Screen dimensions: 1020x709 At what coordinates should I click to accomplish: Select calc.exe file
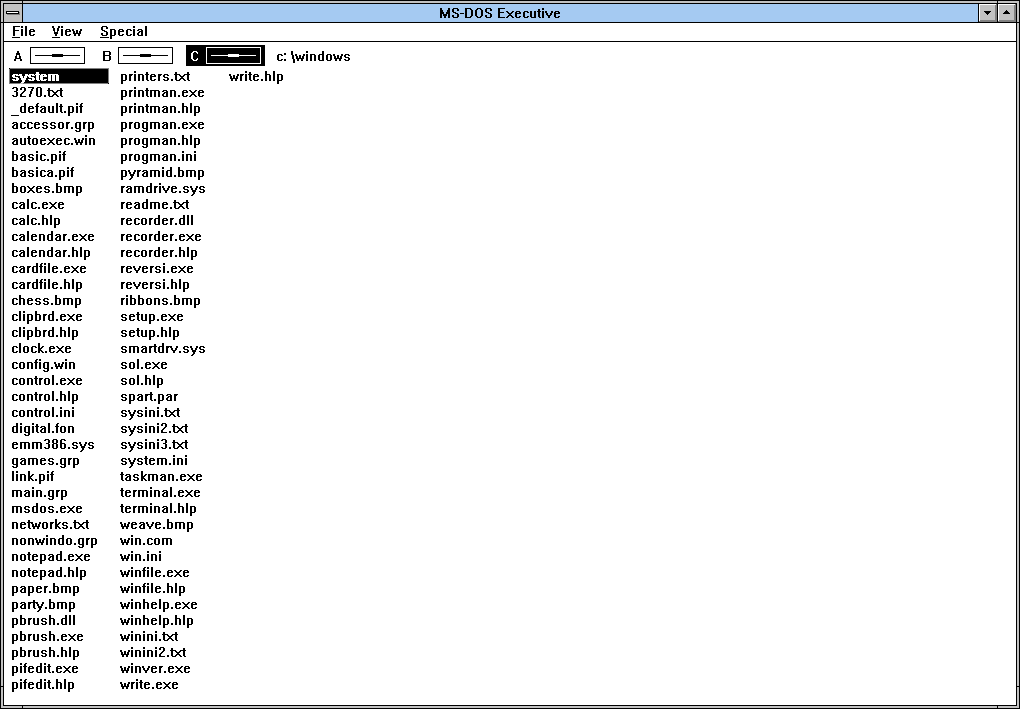38,204
